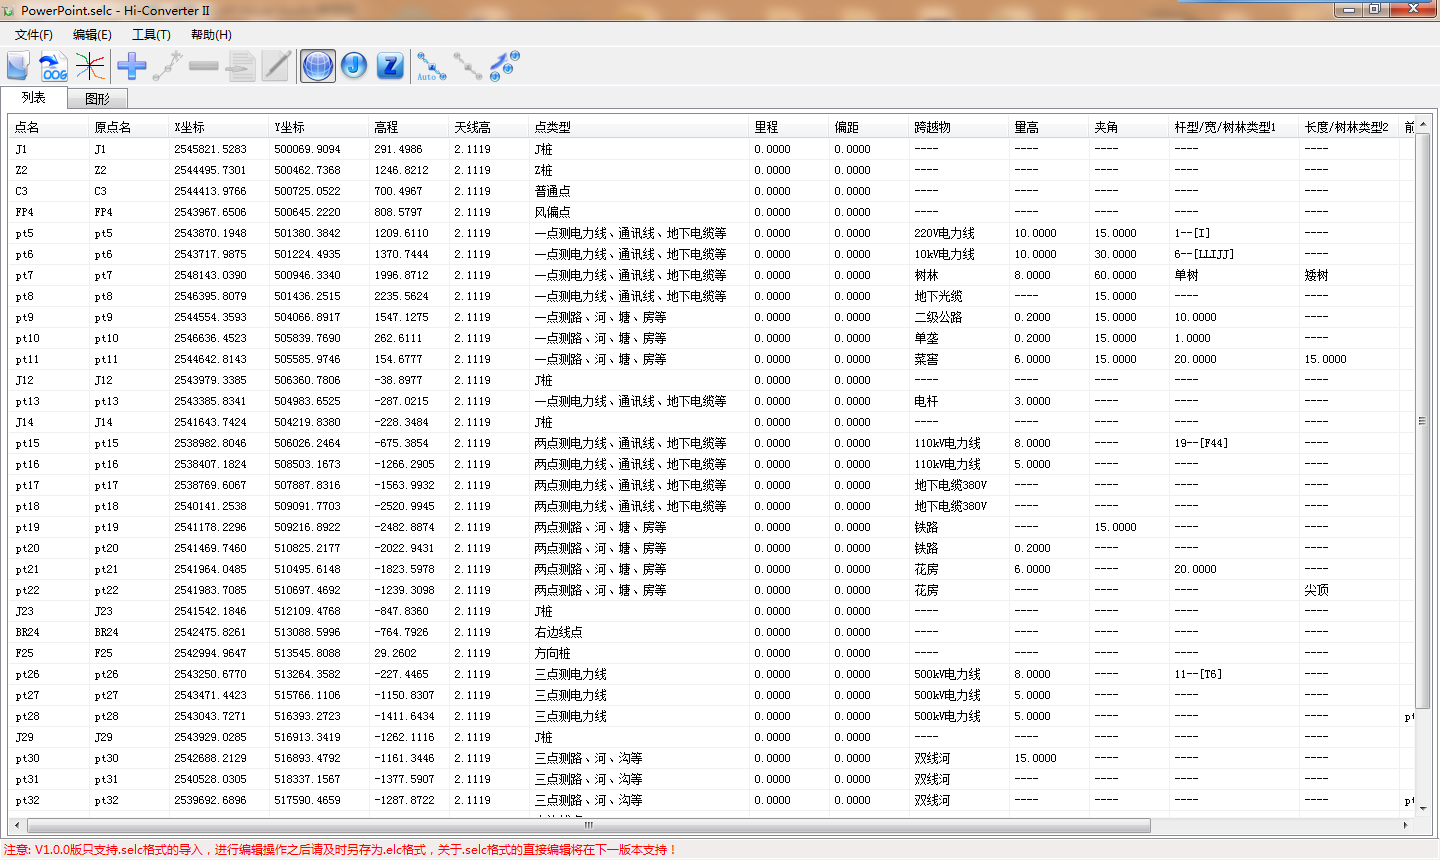Click the 右边线点 cell in row BR24
This screenshot has width=1440, height=860.
tap(559, 632)
